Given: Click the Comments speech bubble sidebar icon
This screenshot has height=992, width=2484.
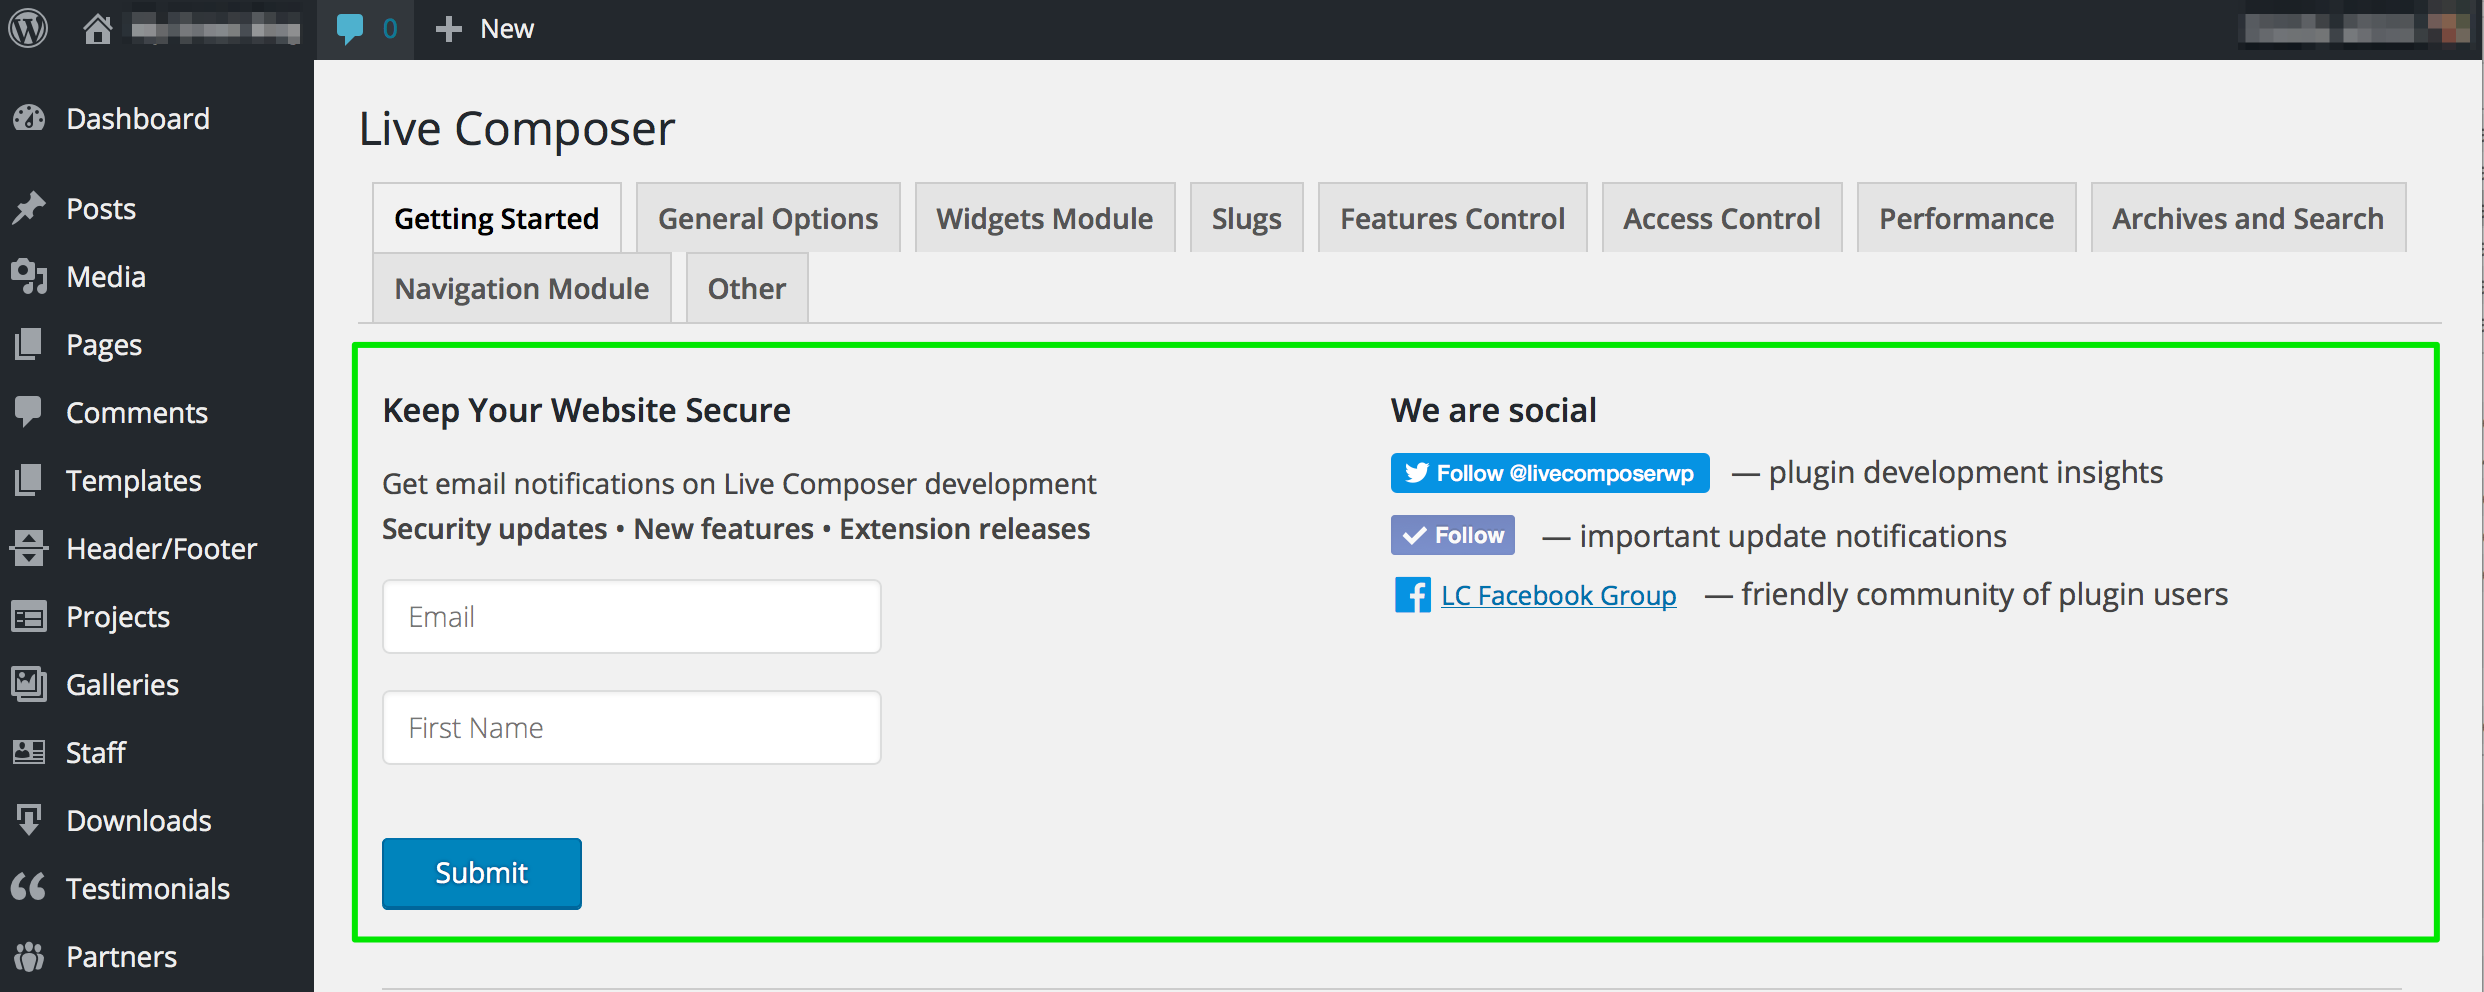Looking at the screenshot, I should pos(30,412).
